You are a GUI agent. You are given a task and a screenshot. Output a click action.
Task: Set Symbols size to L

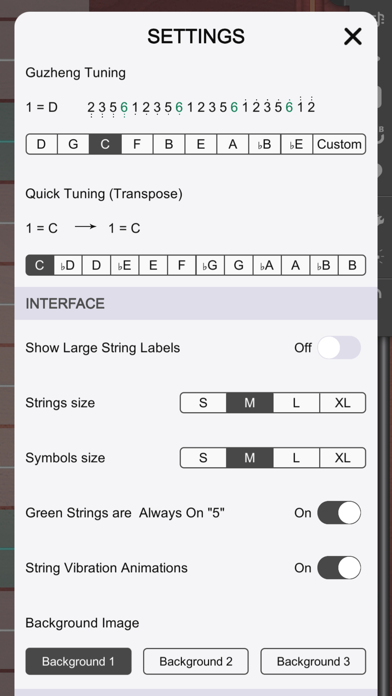[296, 458]
